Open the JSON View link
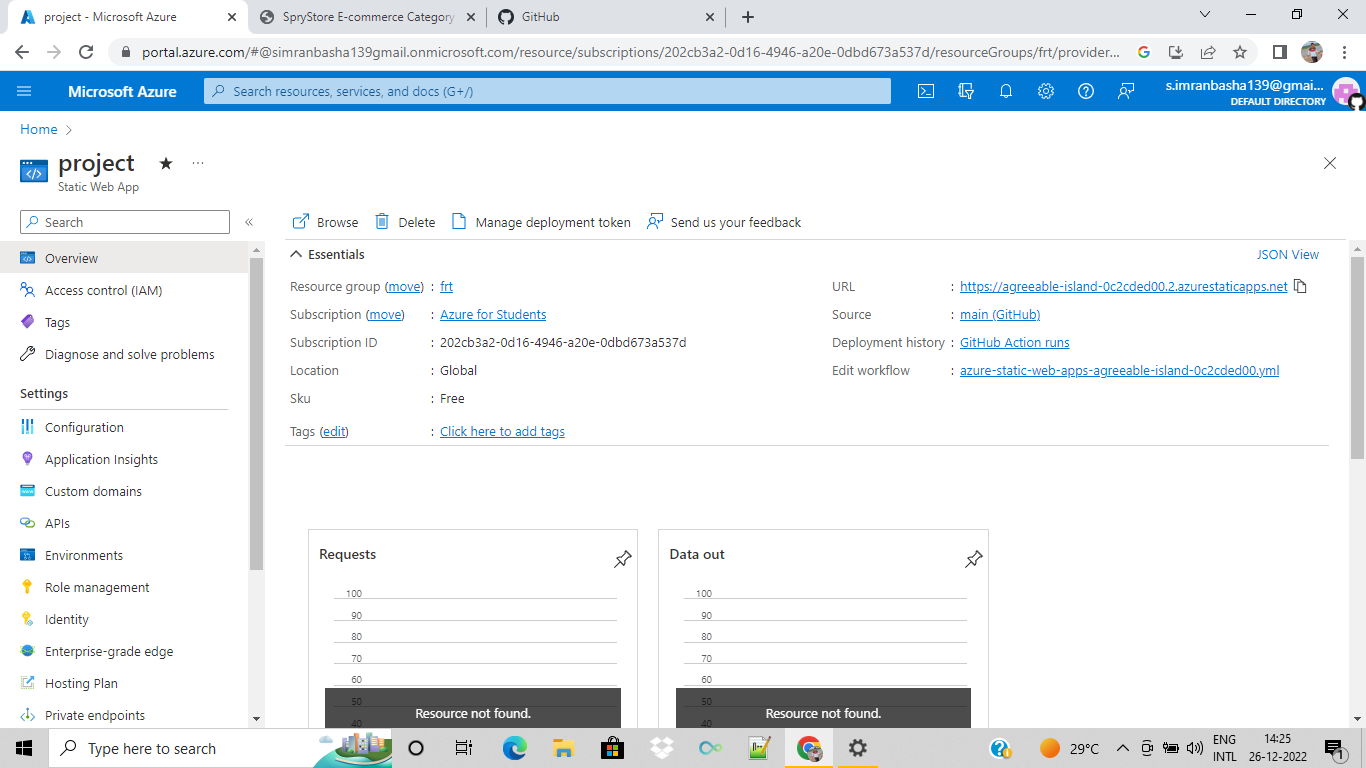1366x768 pixels. (x=1288, y=254)
